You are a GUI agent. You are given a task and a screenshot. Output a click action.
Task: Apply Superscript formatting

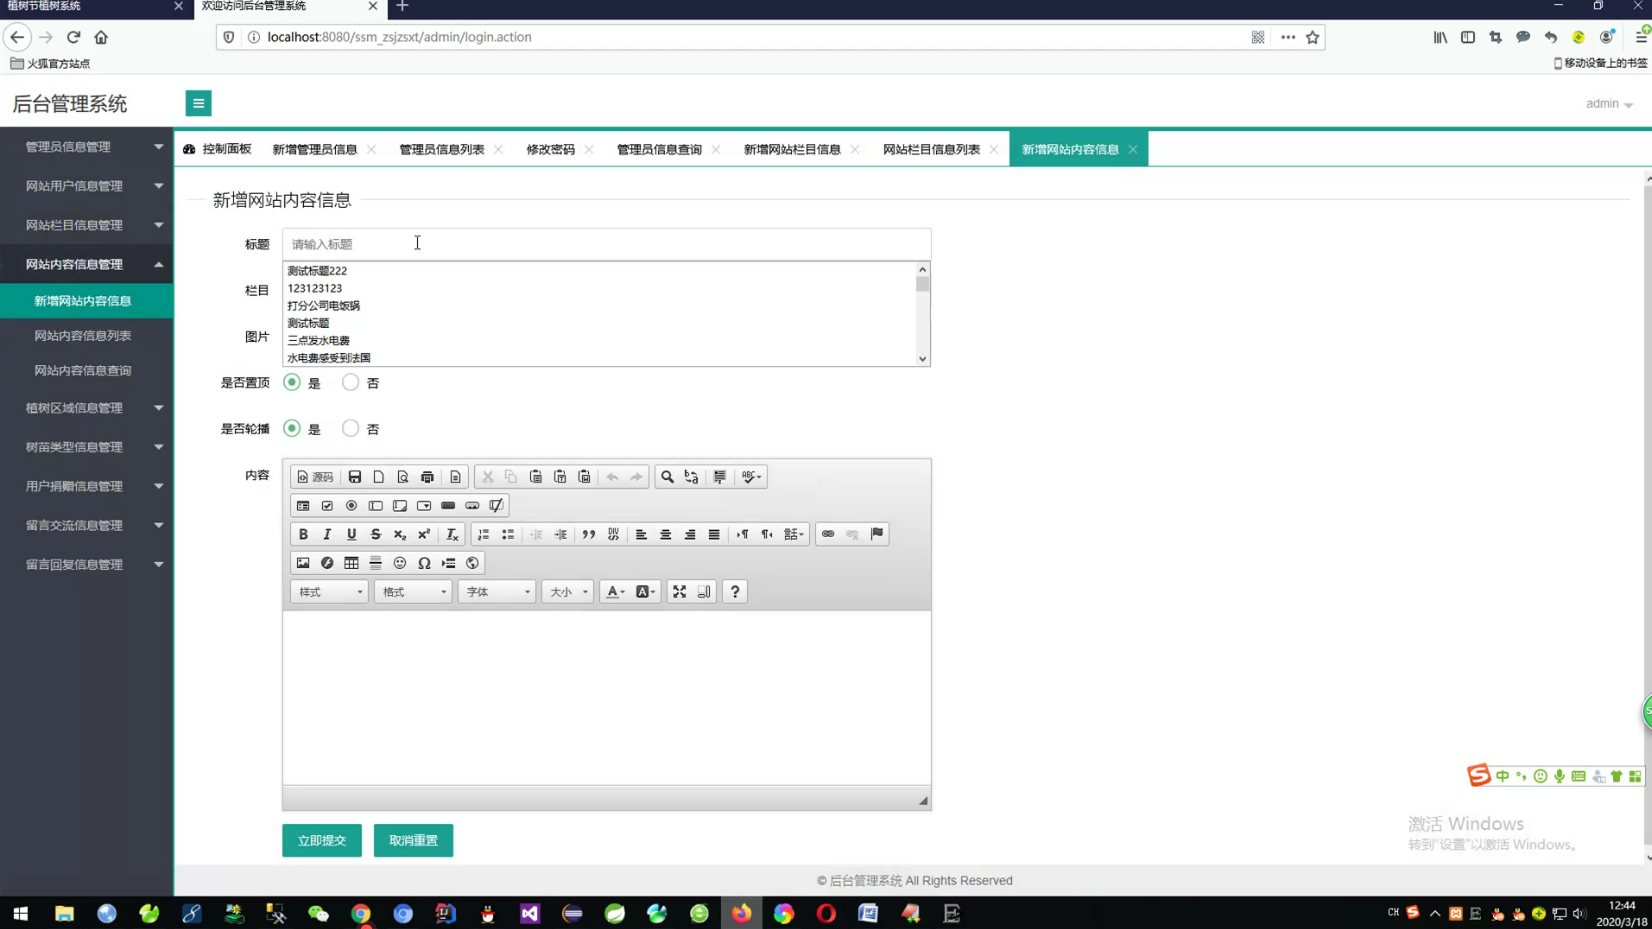(424, 534)
